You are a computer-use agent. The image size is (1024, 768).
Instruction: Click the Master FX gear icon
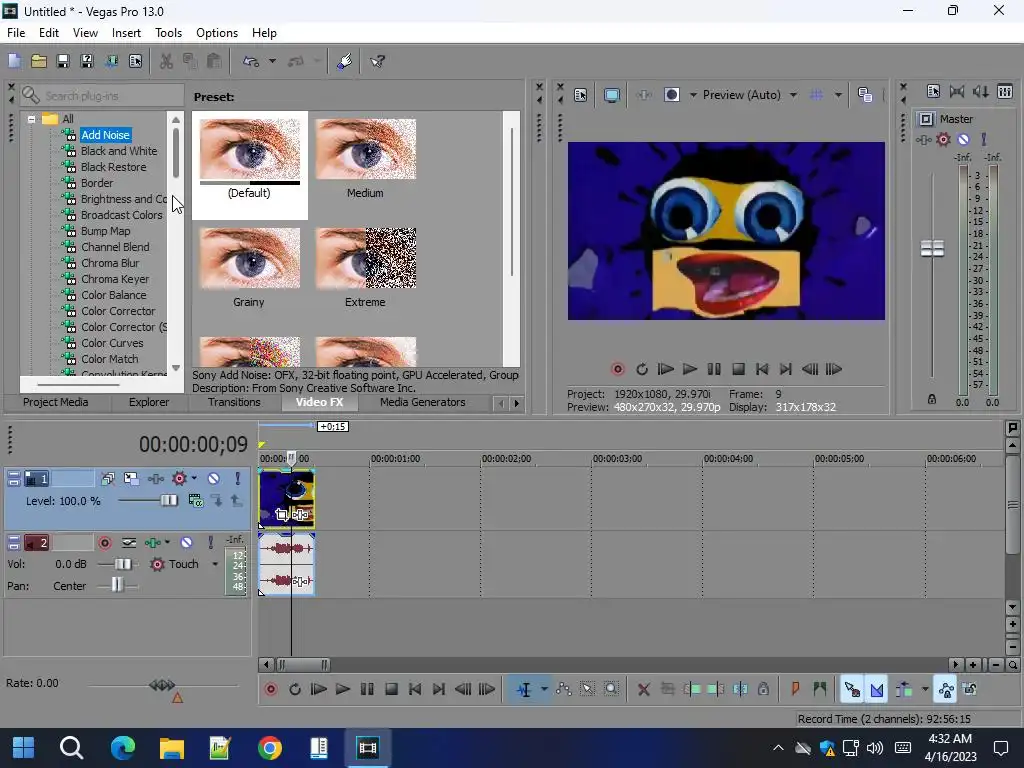coord(943,139)
